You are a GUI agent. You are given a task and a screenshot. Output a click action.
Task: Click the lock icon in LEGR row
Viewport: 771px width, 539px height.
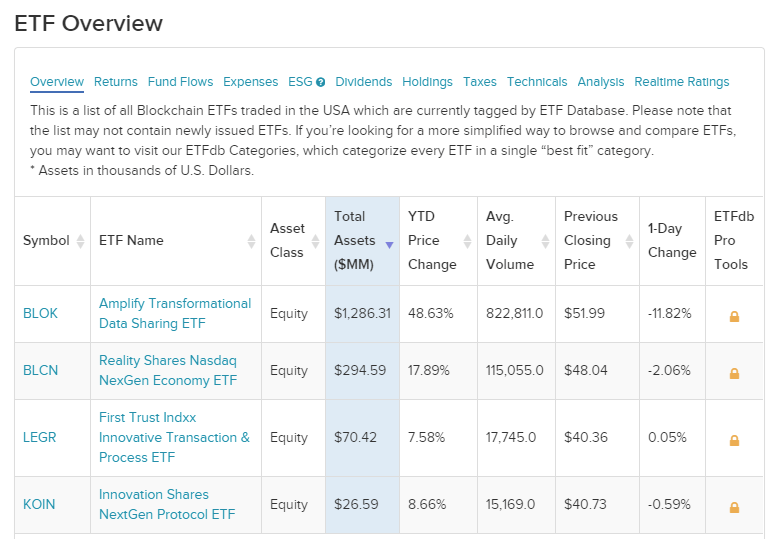[734, 440]
